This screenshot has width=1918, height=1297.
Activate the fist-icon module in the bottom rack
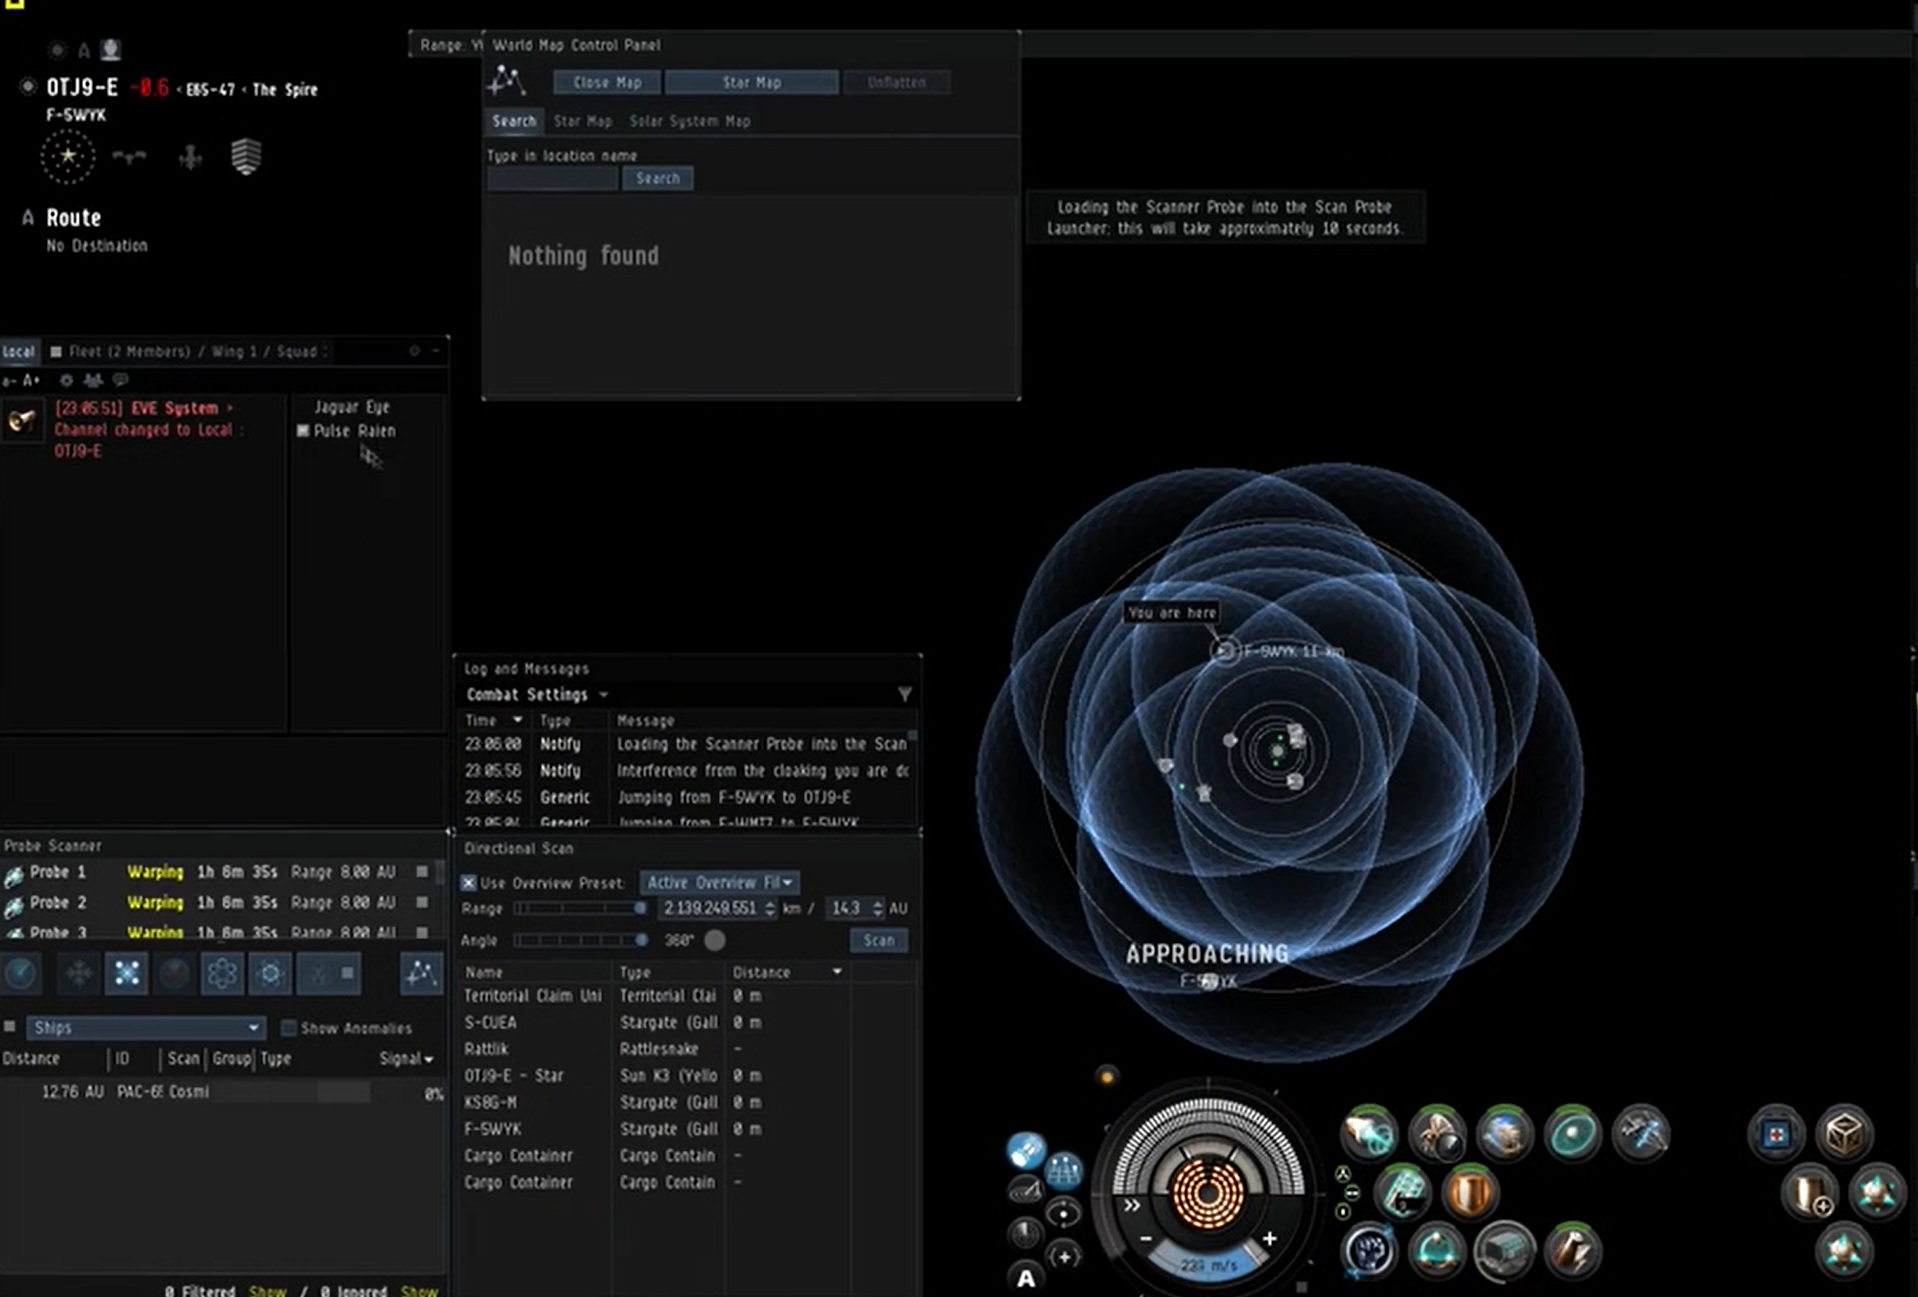[1368, 1250]
